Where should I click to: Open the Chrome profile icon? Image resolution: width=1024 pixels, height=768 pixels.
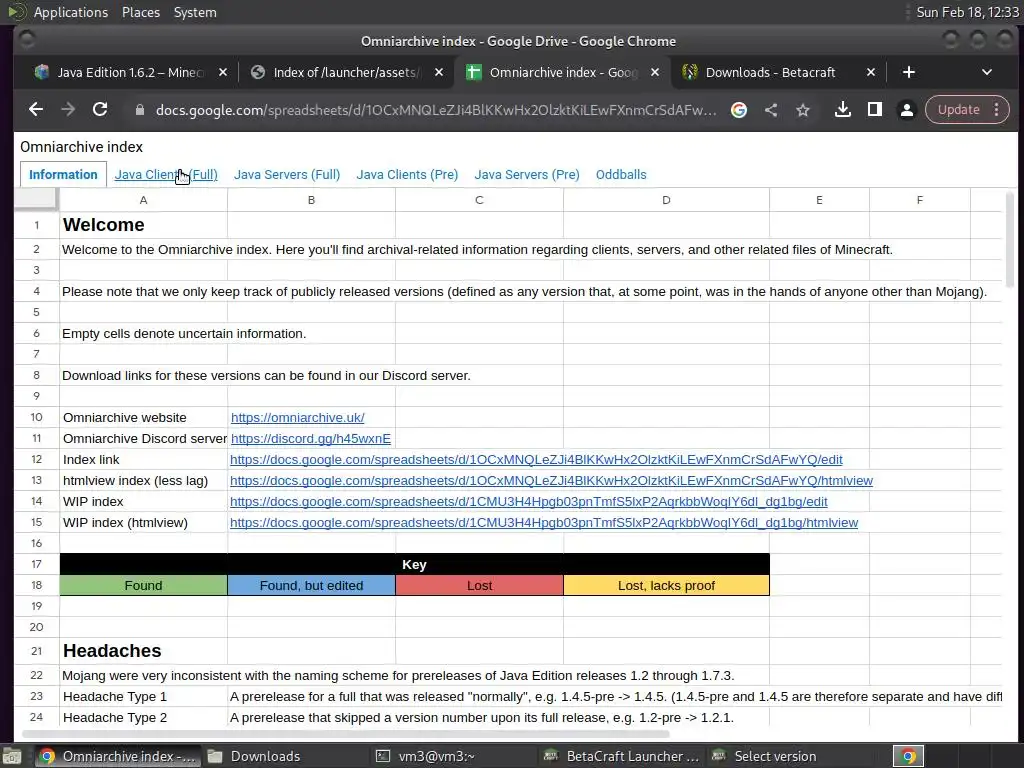click(x=906, y=110)
